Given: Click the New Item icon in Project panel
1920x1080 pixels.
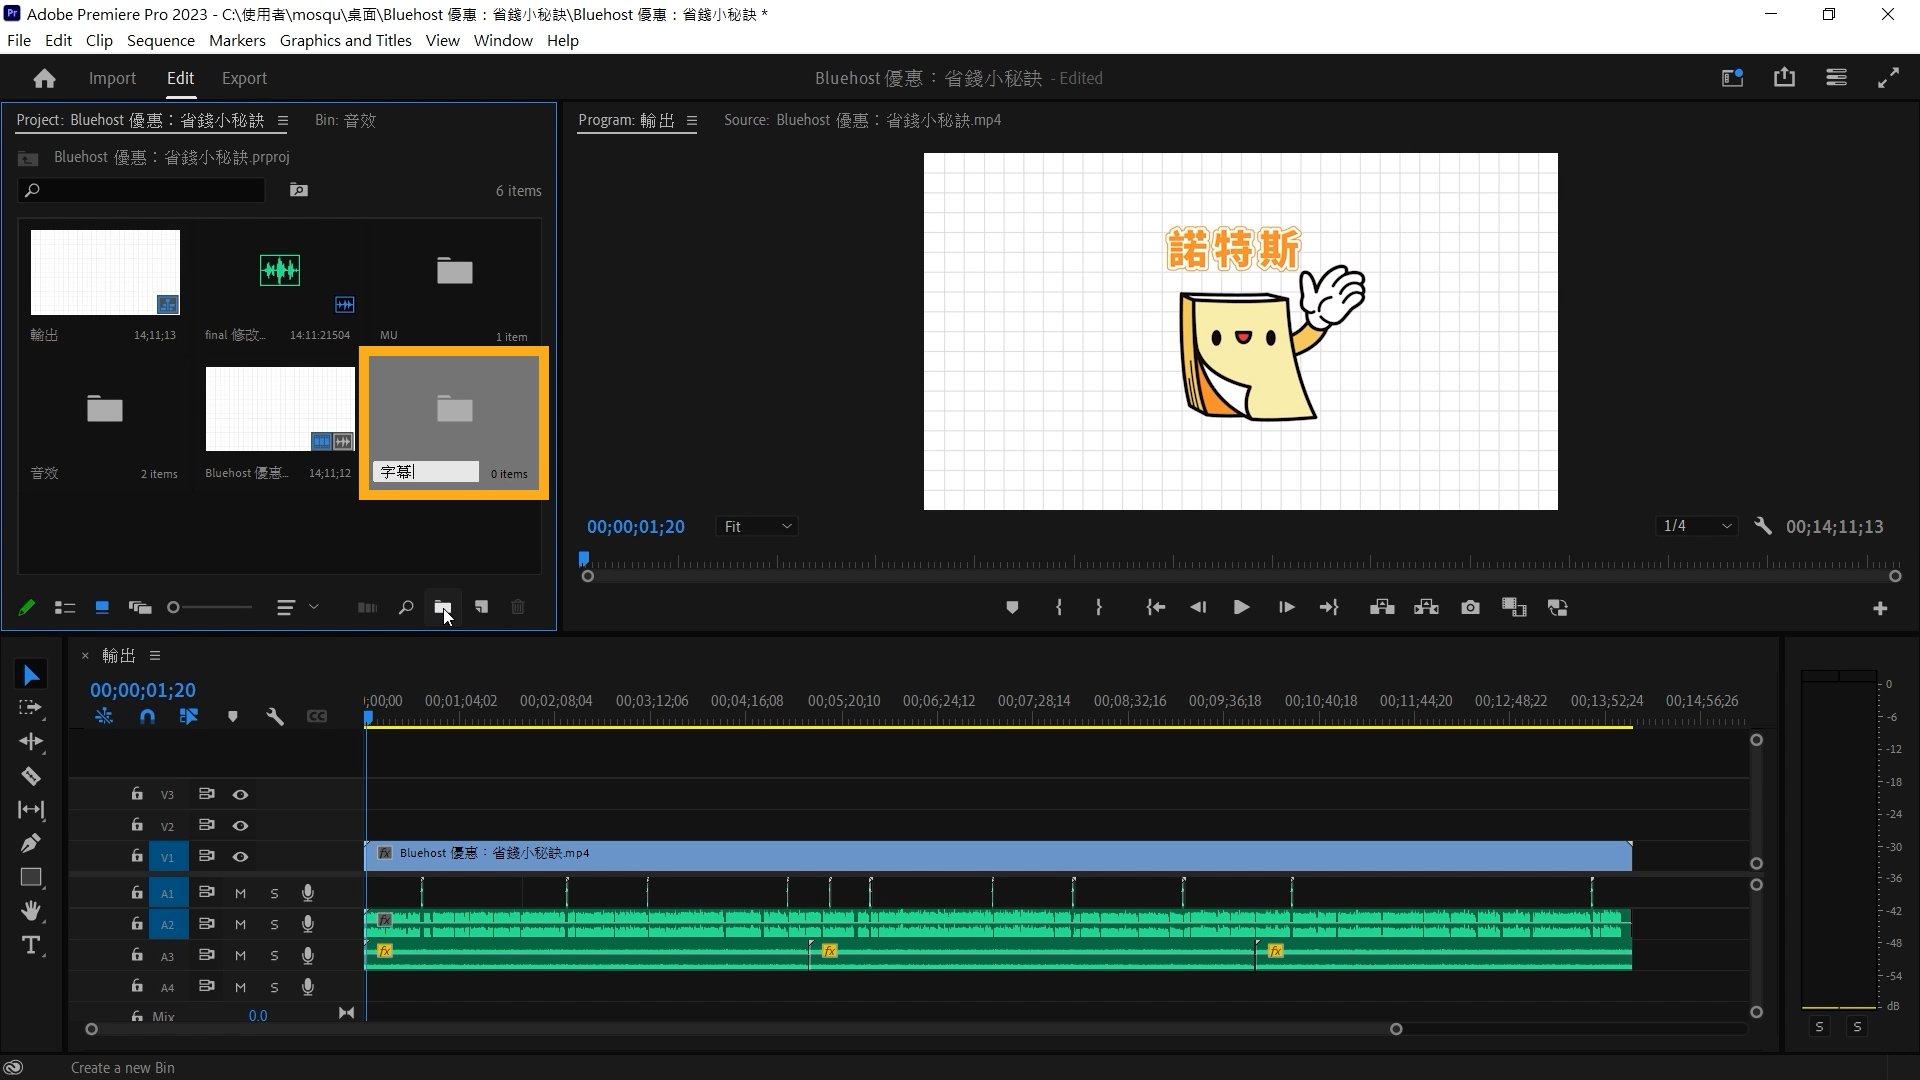Looking at the screenshot, I should pos(481,607).
